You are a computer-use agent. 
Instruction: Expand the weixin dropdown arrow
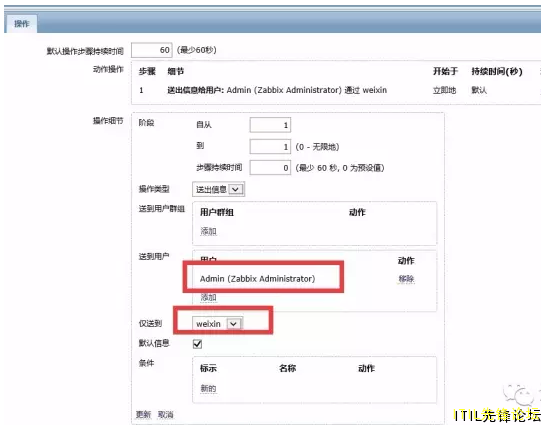tap(234, 324)
